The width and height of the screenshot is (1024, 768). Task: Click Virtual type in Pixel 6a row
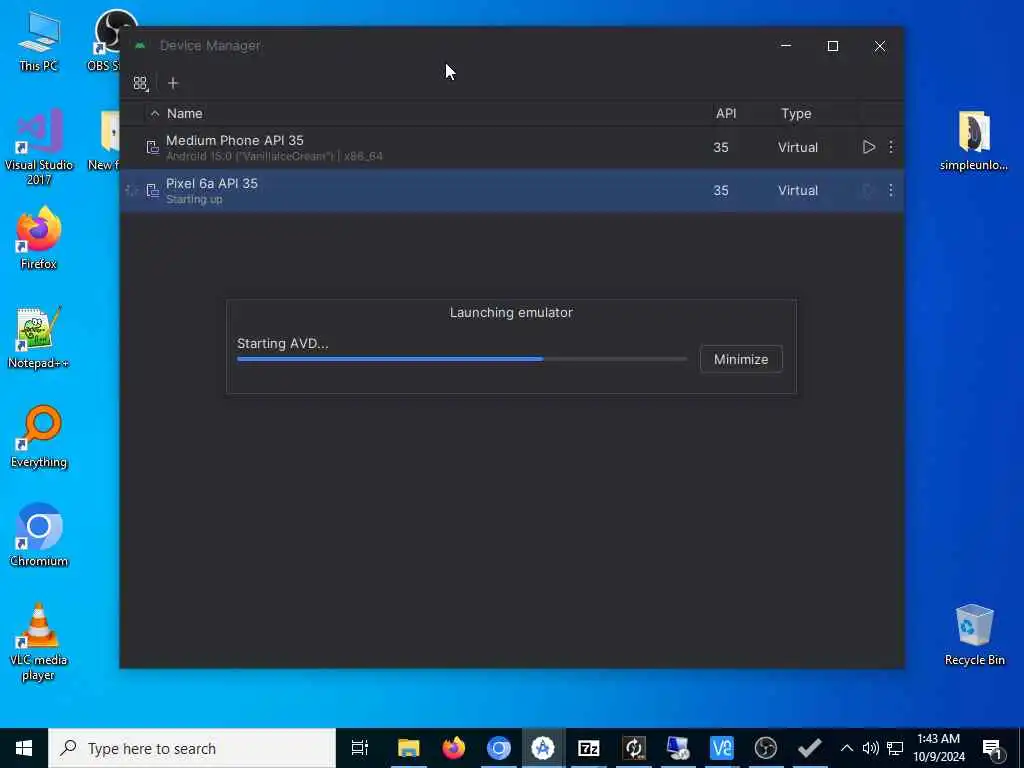[797, 190]
